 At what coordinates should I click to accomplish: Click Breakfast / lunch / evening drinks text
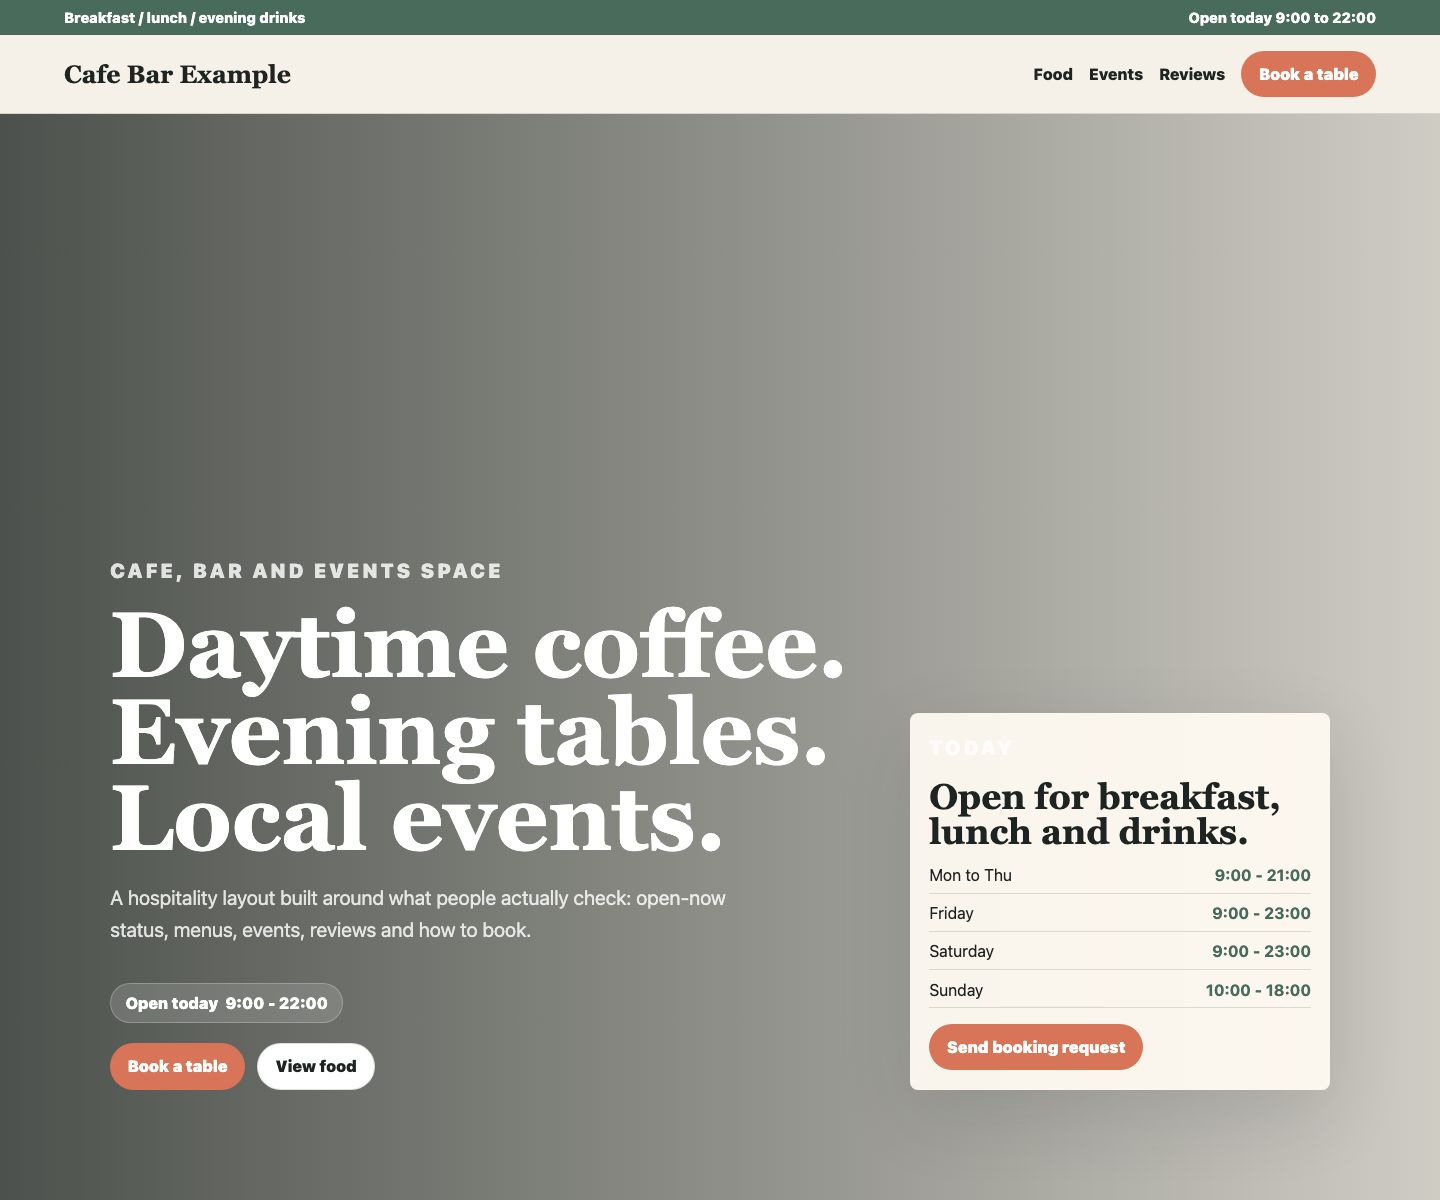[x=185, y=18]
